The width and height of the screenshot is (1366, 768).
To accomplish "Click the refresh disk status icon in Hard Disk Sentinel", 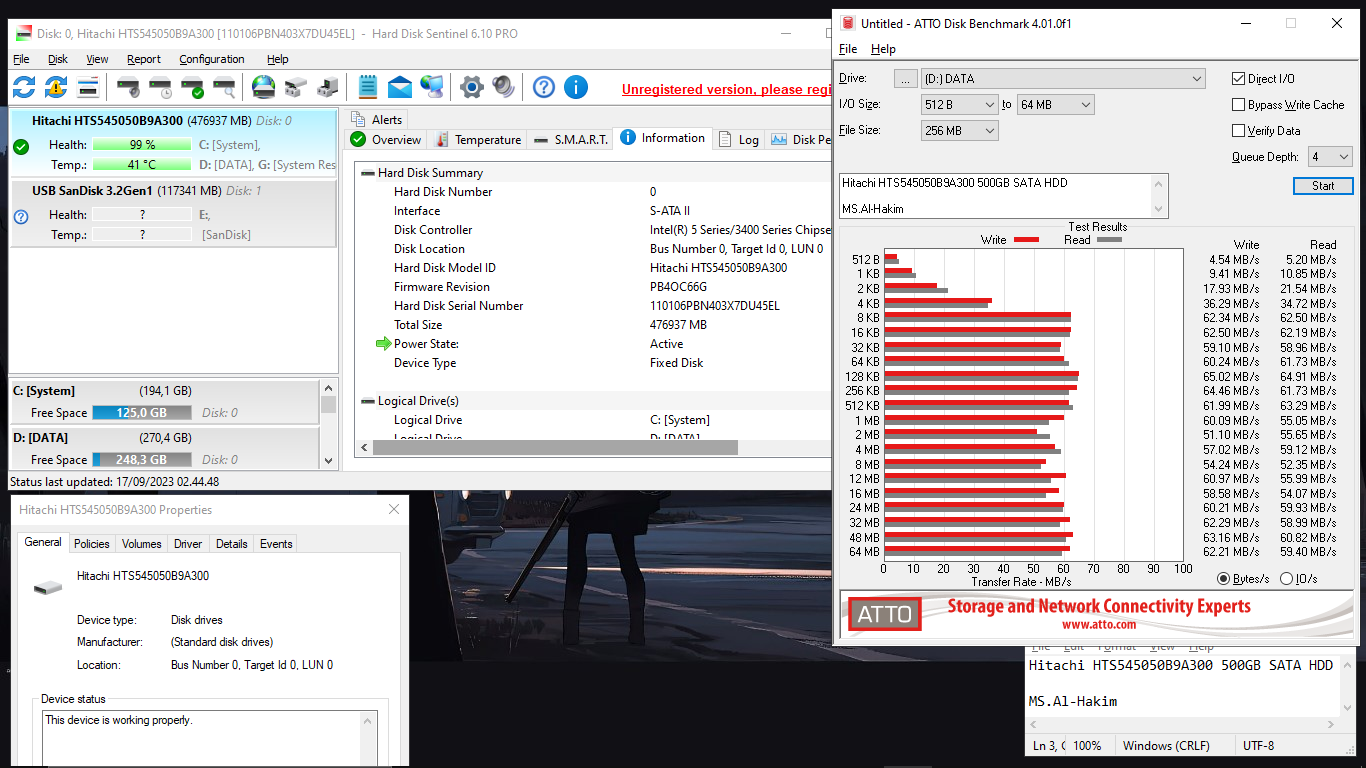I will click(x=24, y=87).
